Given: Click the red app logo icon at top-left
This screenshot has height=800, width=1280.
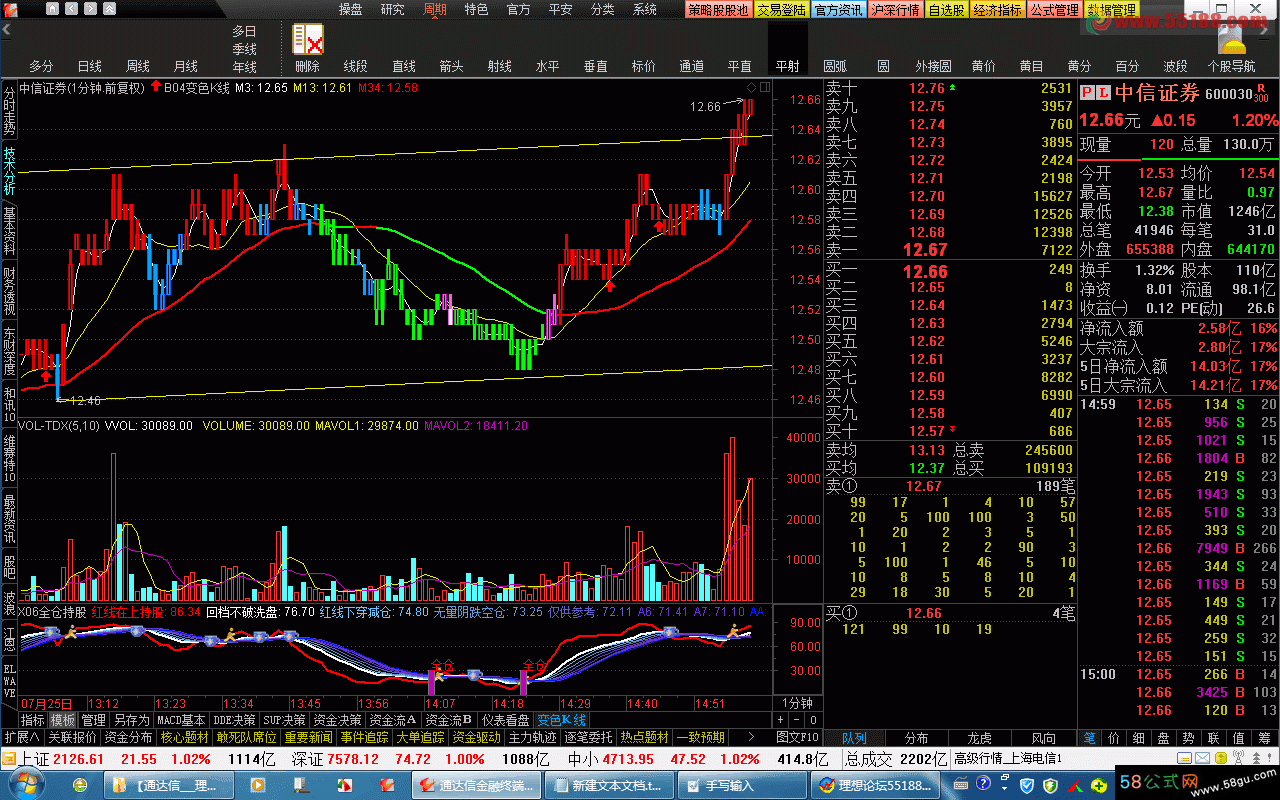Looking at the screenshot, I should (x=10, y=10).
